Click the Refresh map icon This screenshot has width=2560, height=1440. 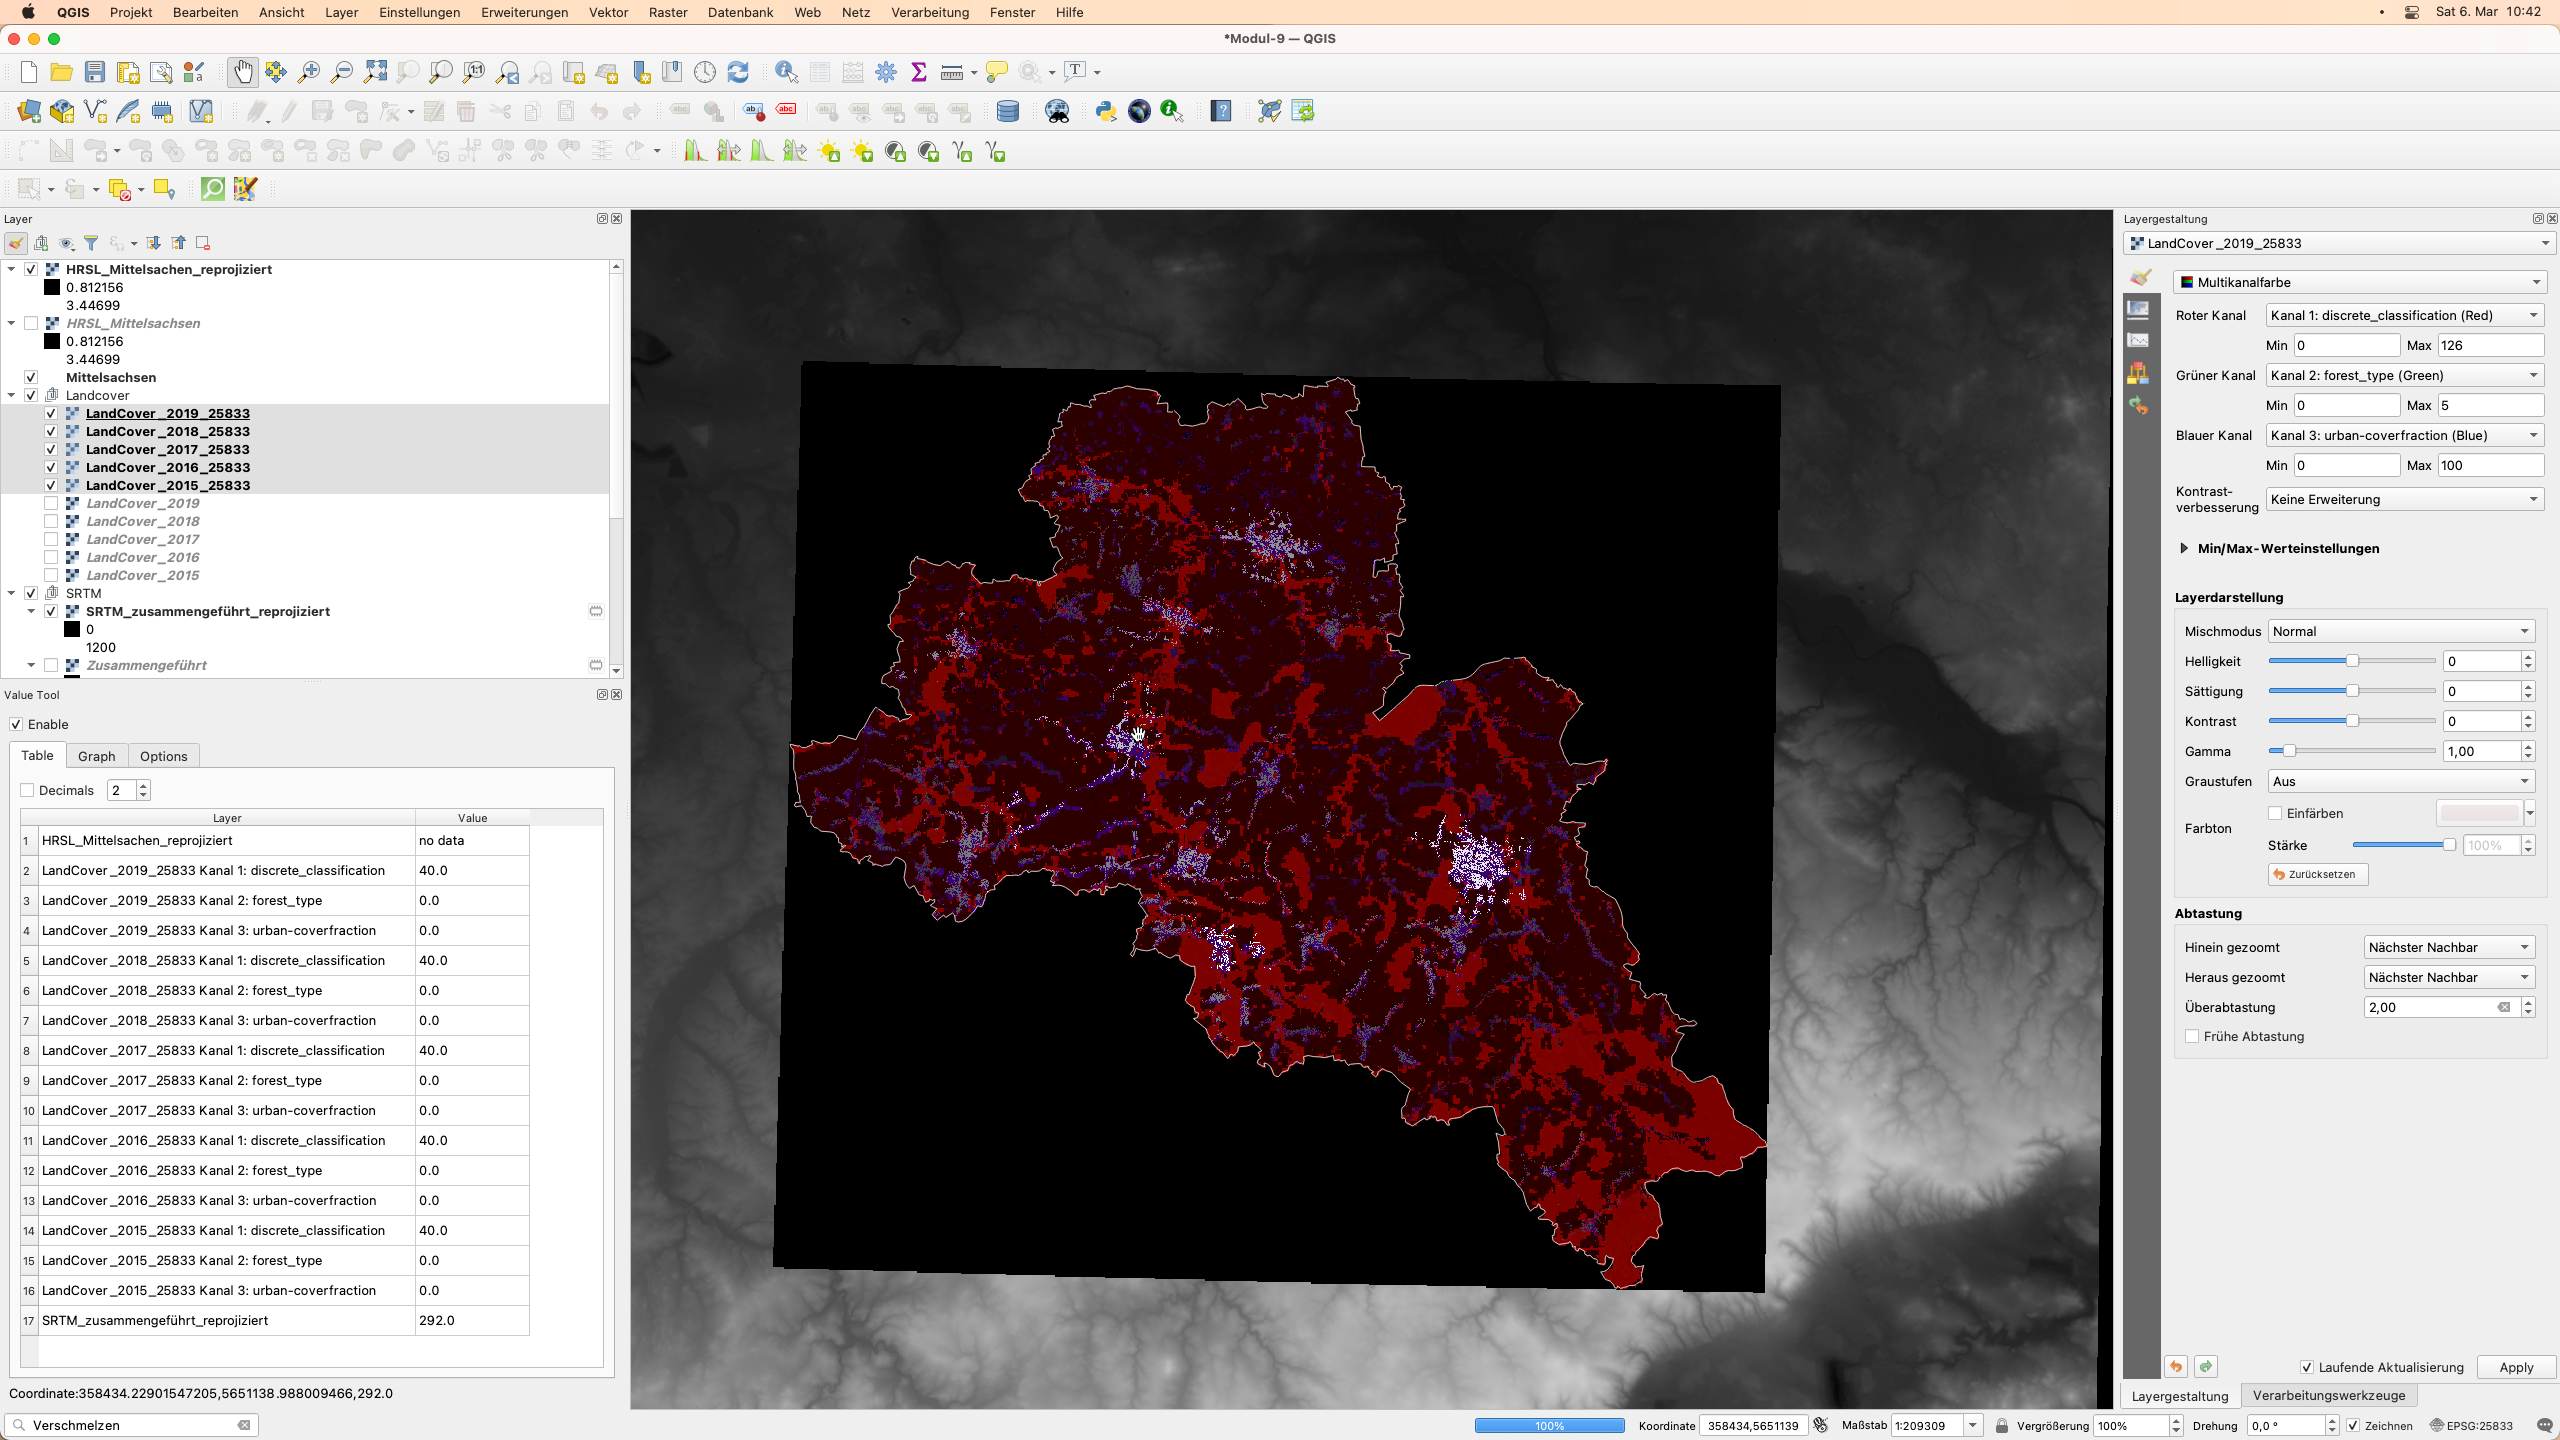point(738,72)
